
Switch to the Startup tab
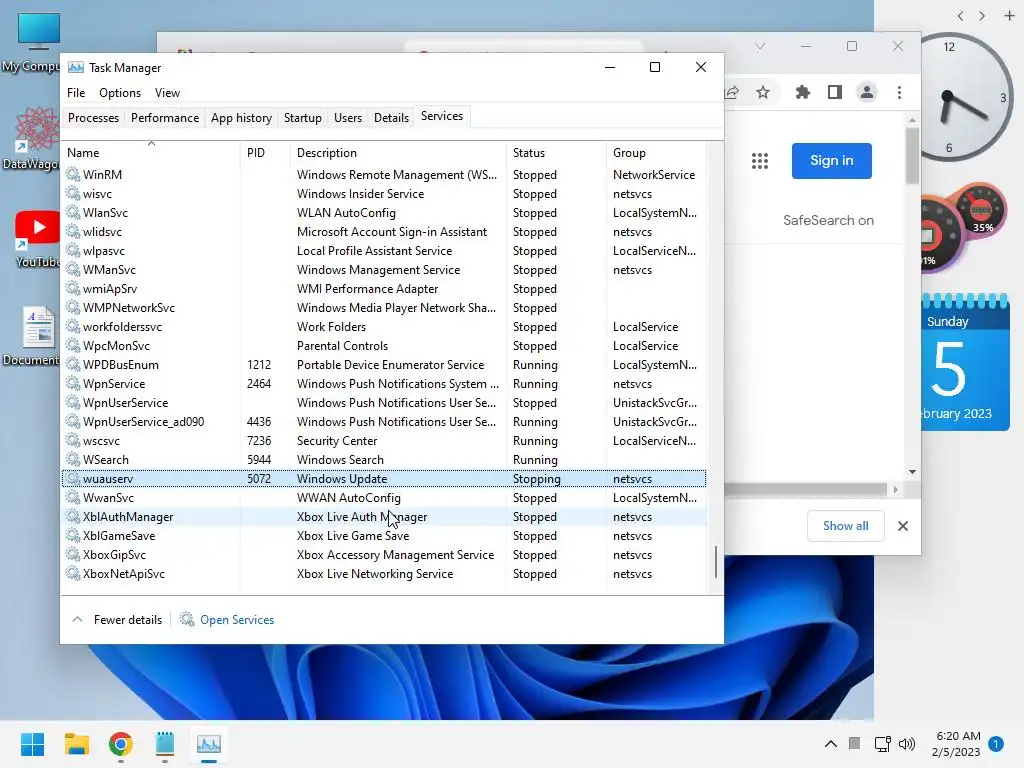(x=302, y=118)
